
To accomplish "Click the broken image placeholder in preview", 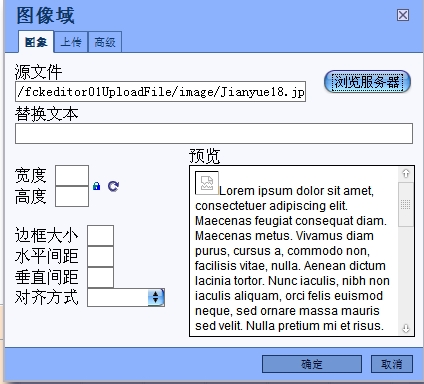I will coord(207,183).
